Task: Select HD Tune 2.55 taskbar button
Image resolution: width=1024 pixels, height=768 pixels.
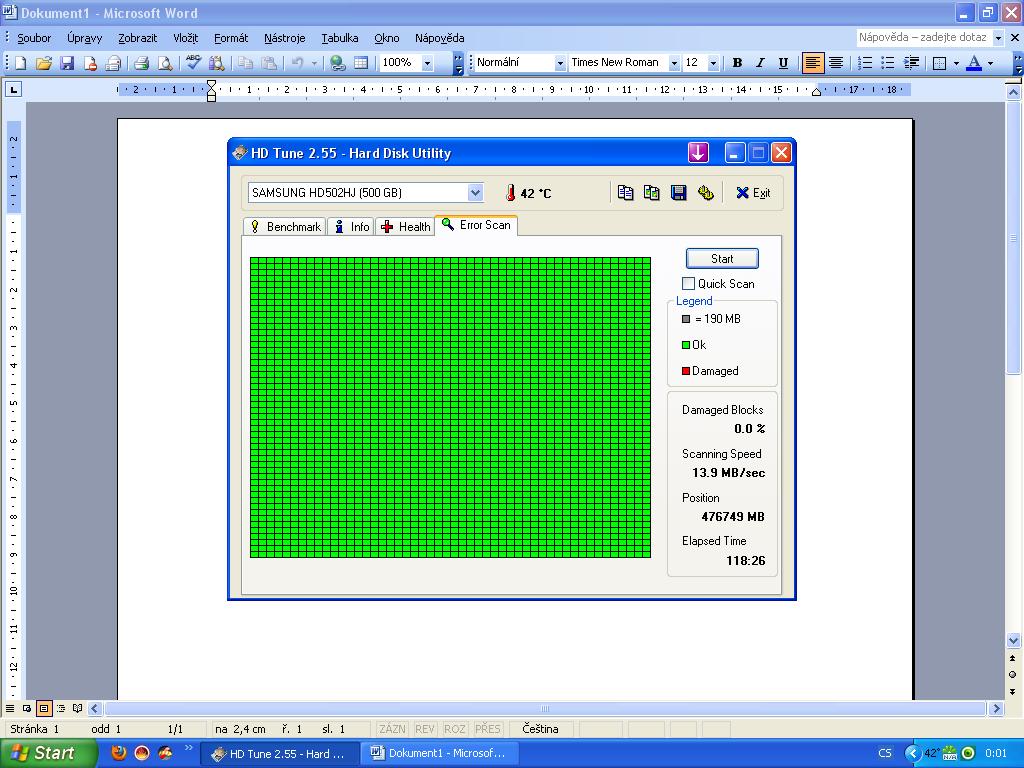Action: coord(280,754)
